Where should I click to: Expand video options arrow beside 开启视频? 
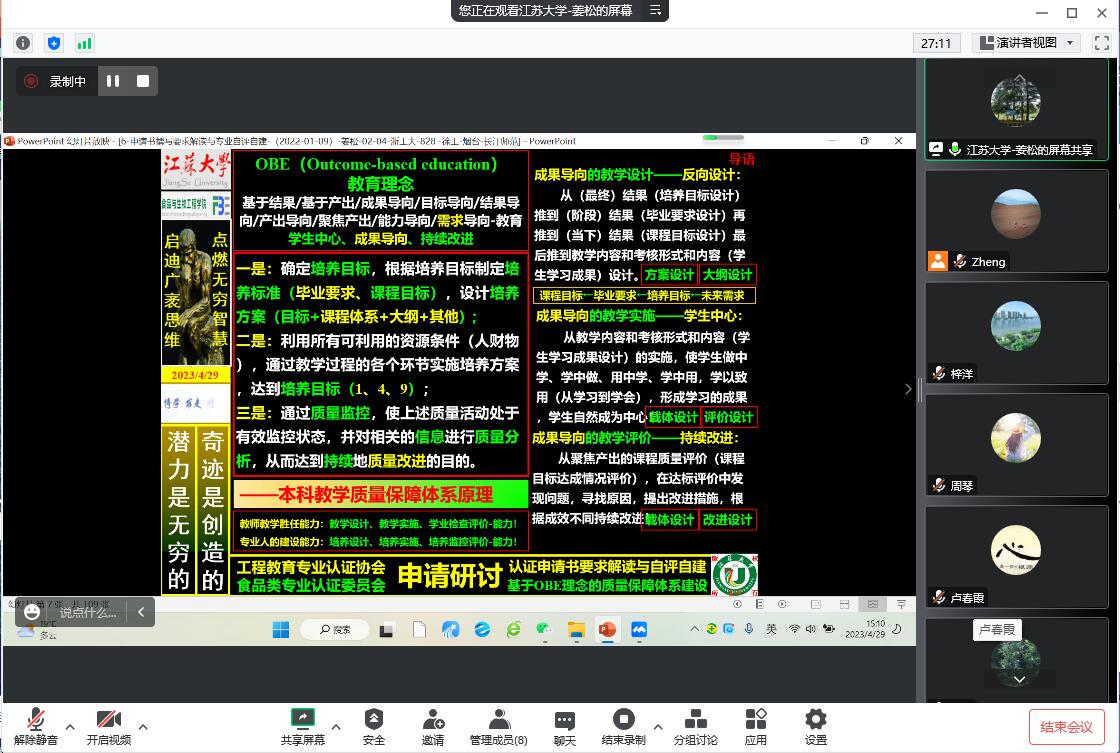143,727
